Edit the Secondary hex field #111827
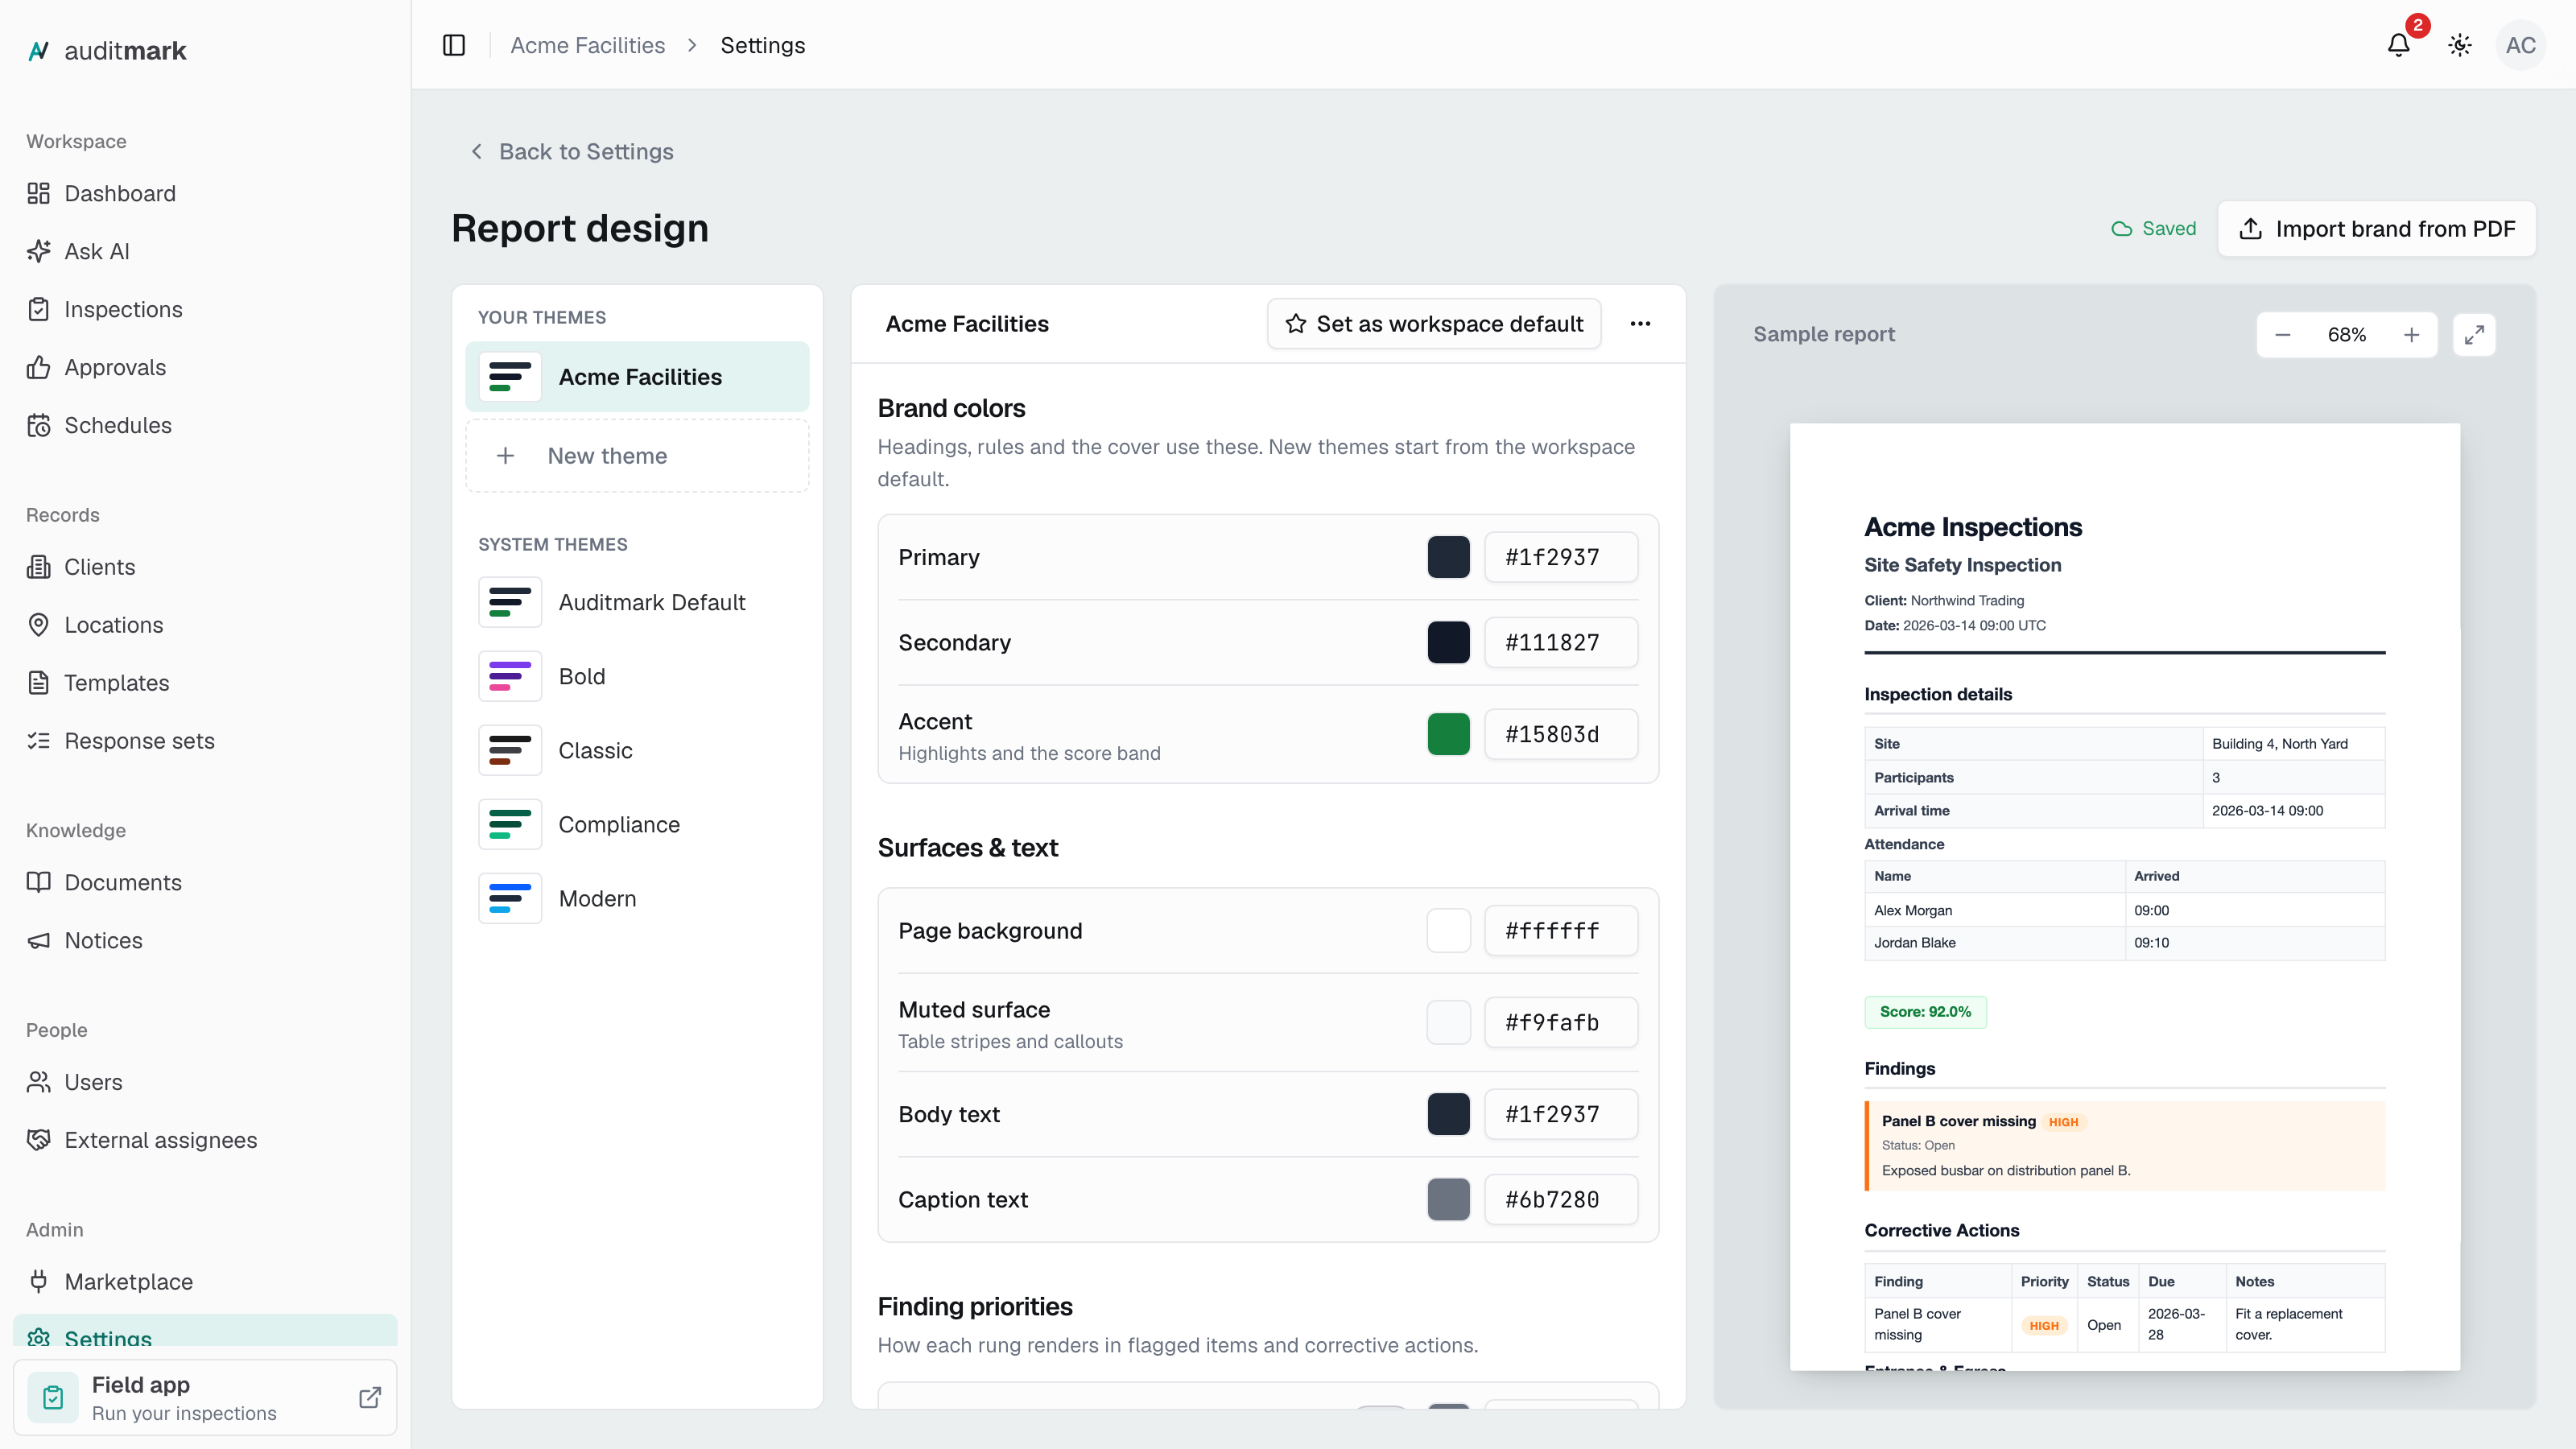Screen dimensions: 2576x1449 1561,643
